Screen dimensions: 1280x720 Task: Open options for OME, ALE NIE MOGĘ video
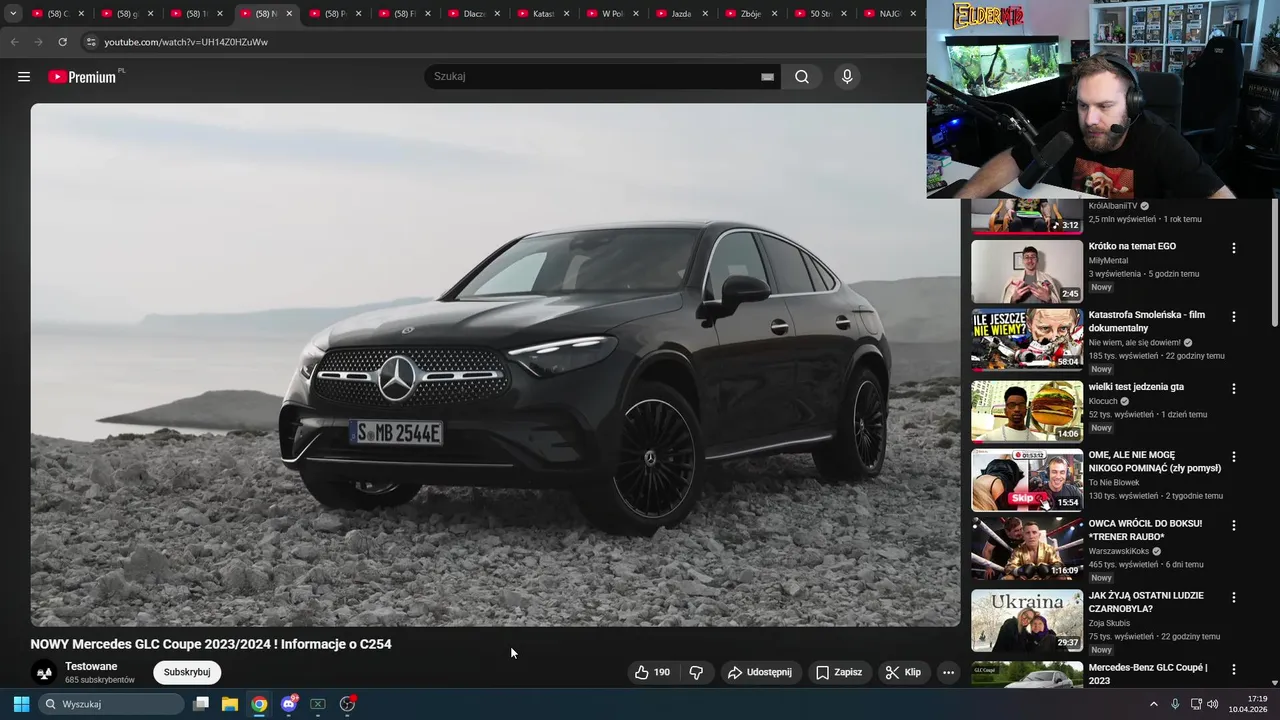pyautogui.click(x=1233, y=457)
